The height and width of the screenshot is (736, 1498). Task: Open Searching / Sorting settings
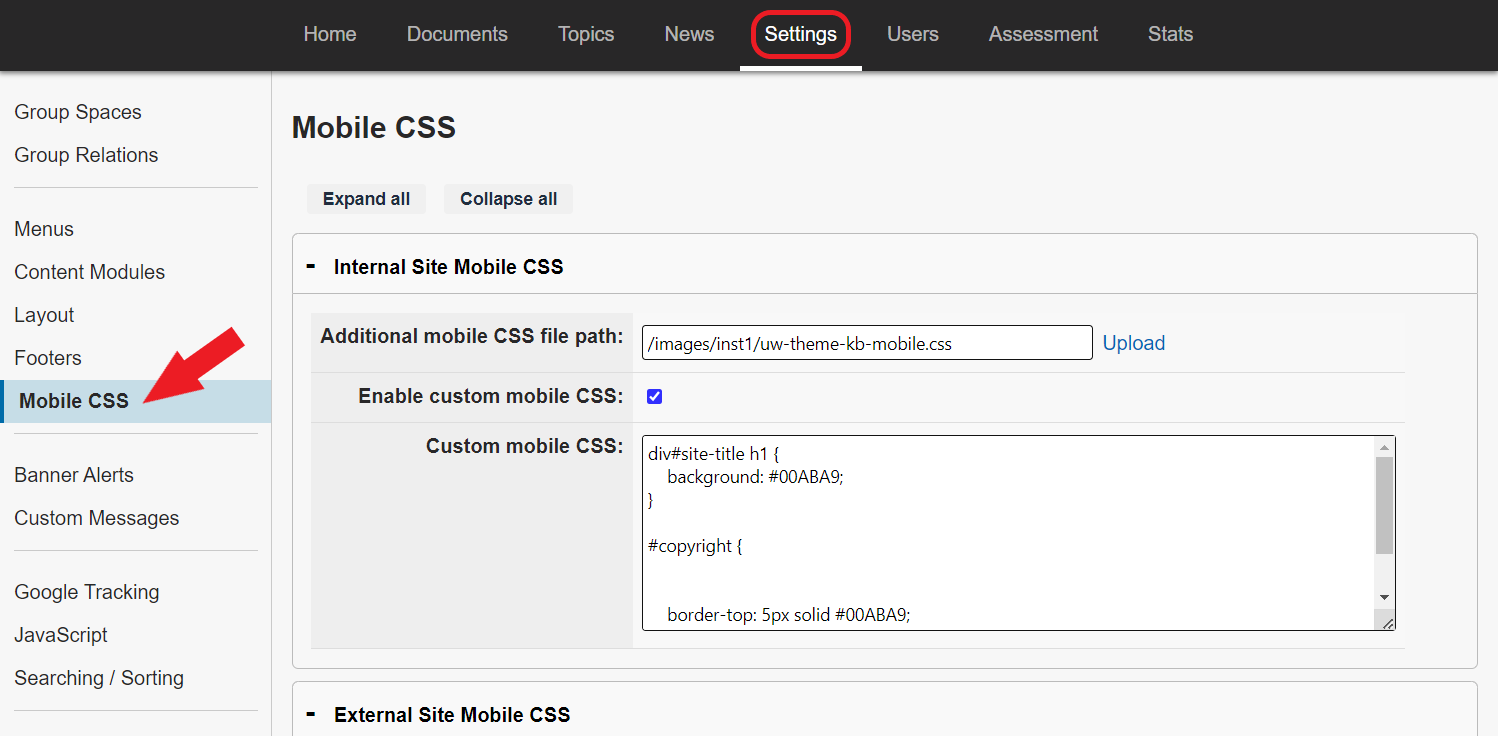coord(99,678)
